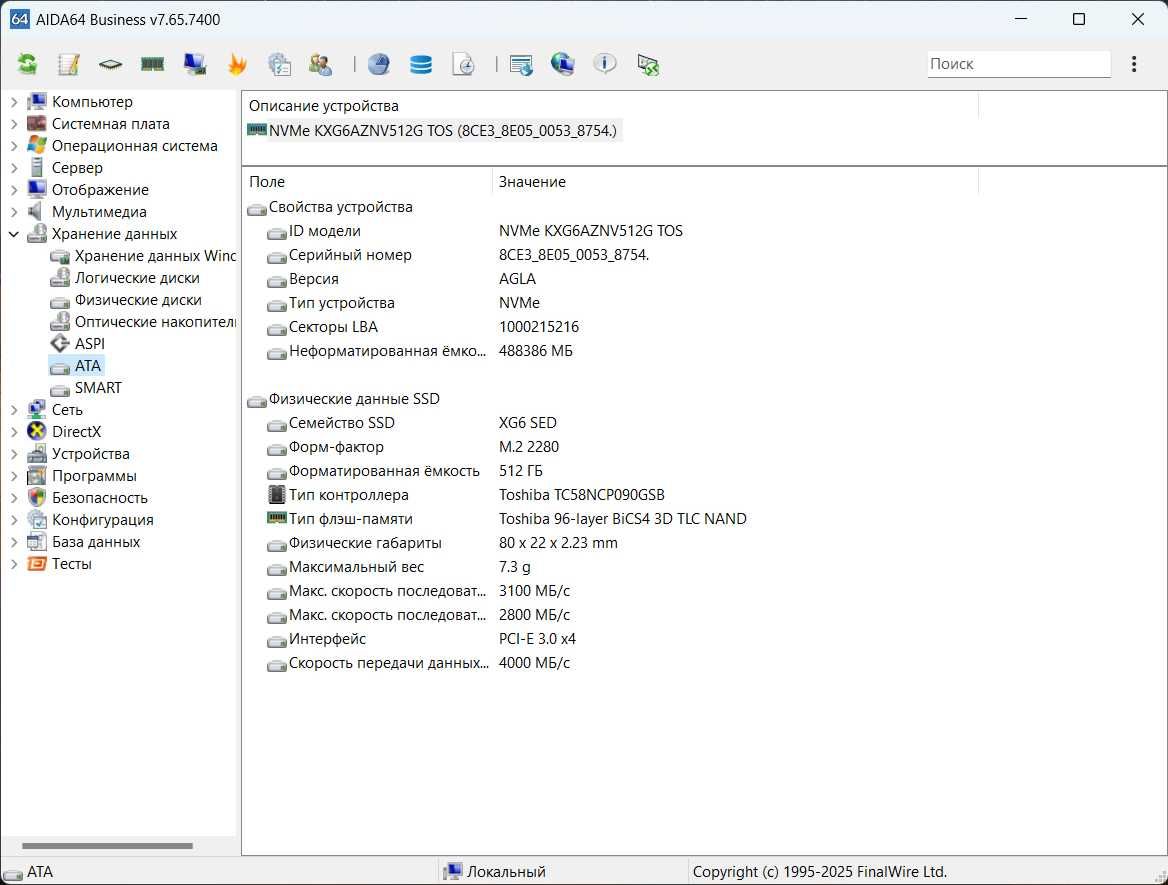Click the two users toolbar icon
Viewport: 1168px width, 885px height.
coord(320,65)
